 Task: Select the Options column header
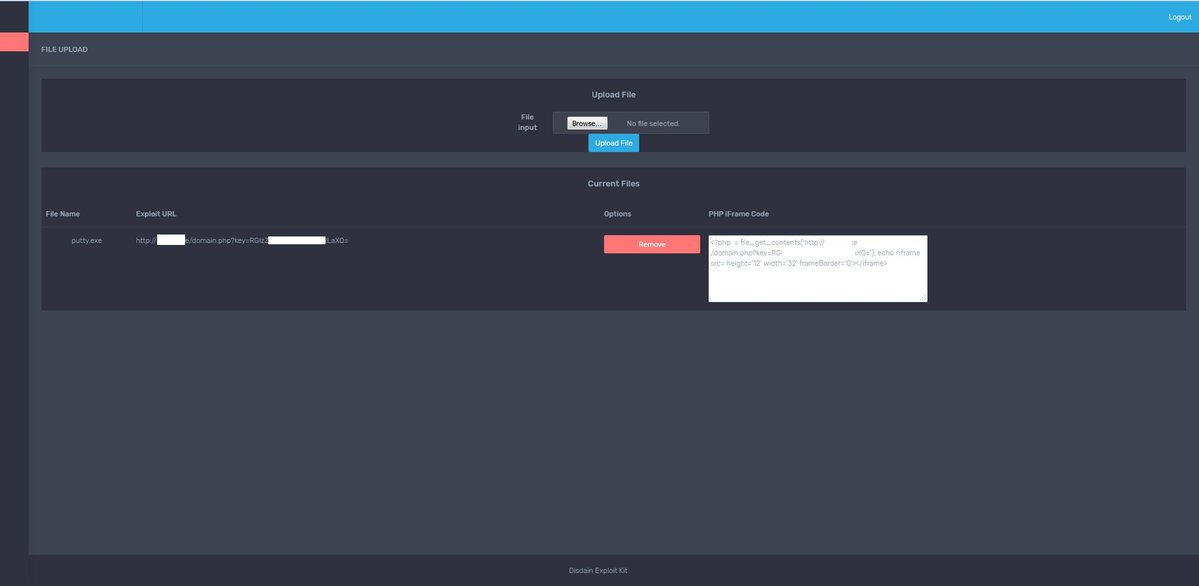click(618, 211)
